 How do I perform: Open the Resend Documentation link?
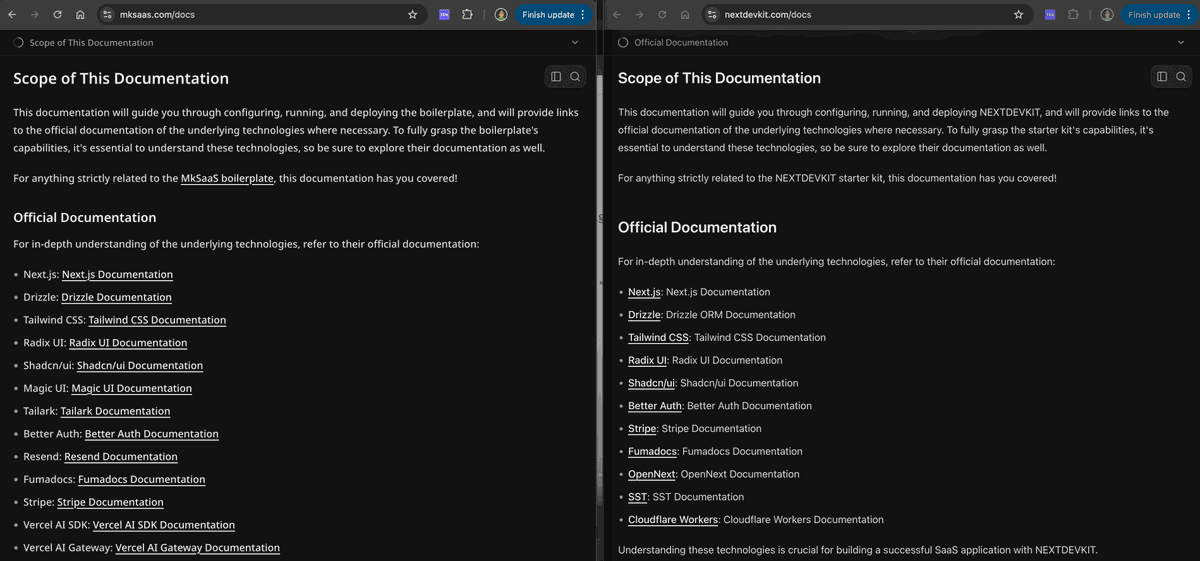pyautogui.click(x=121, y=456)
